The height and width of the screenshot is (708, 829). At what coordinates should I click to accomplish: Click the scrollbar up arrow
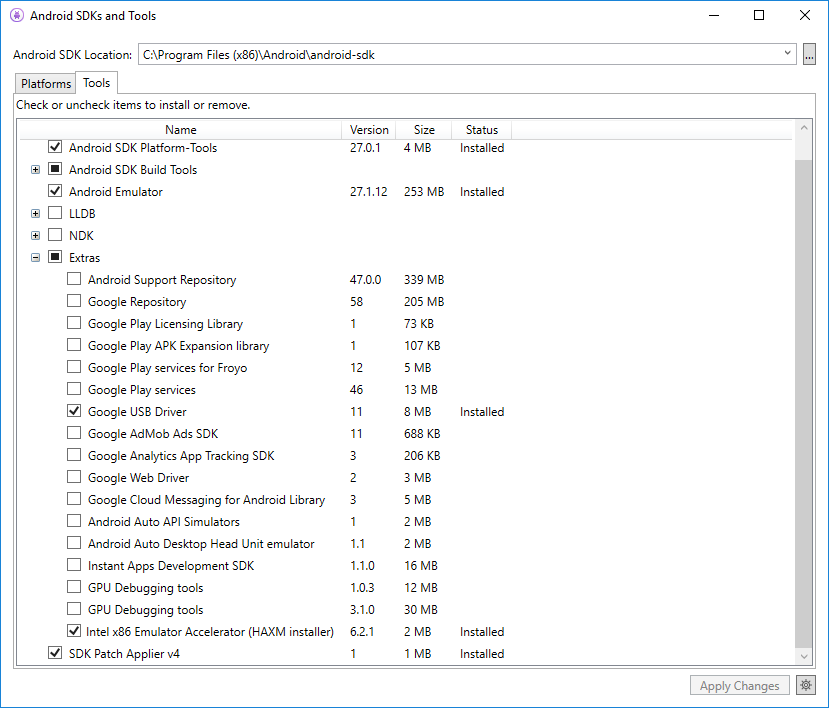point(804,127)
